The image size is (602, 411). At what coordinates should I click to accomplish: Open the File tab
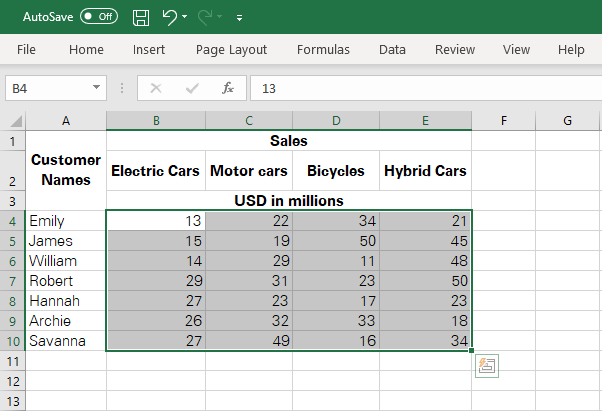26,50
